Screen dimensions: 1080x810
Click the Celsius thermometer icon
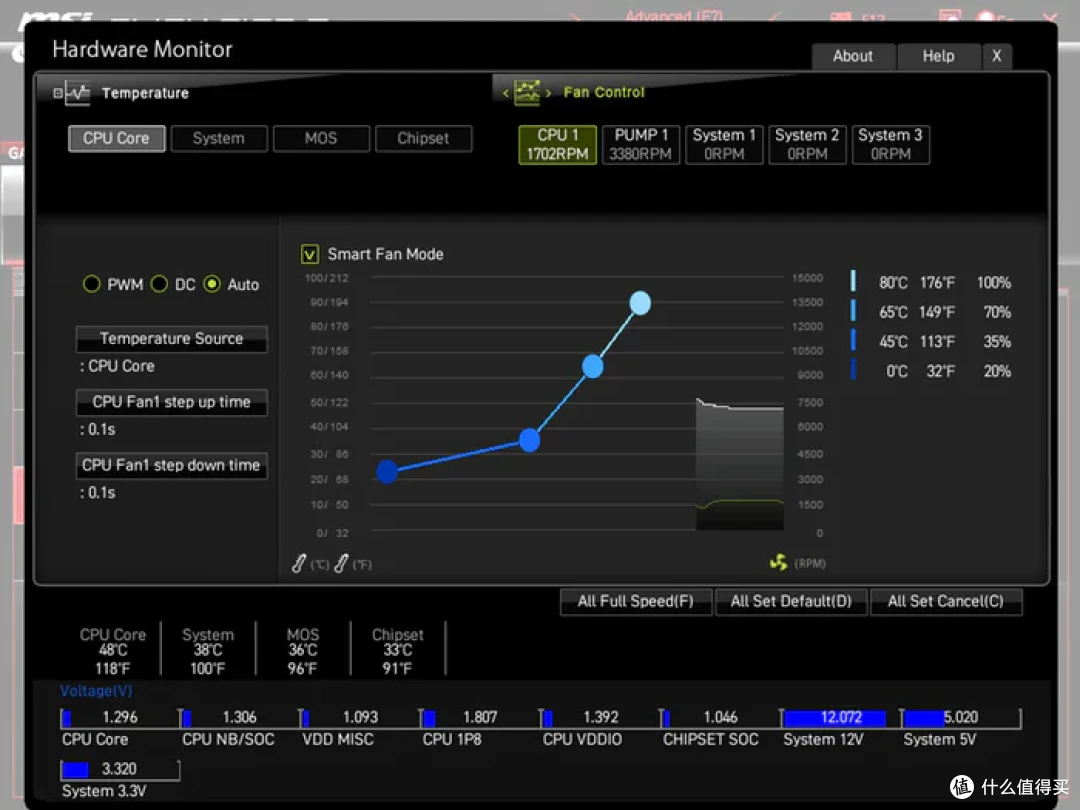pos(299,563)
